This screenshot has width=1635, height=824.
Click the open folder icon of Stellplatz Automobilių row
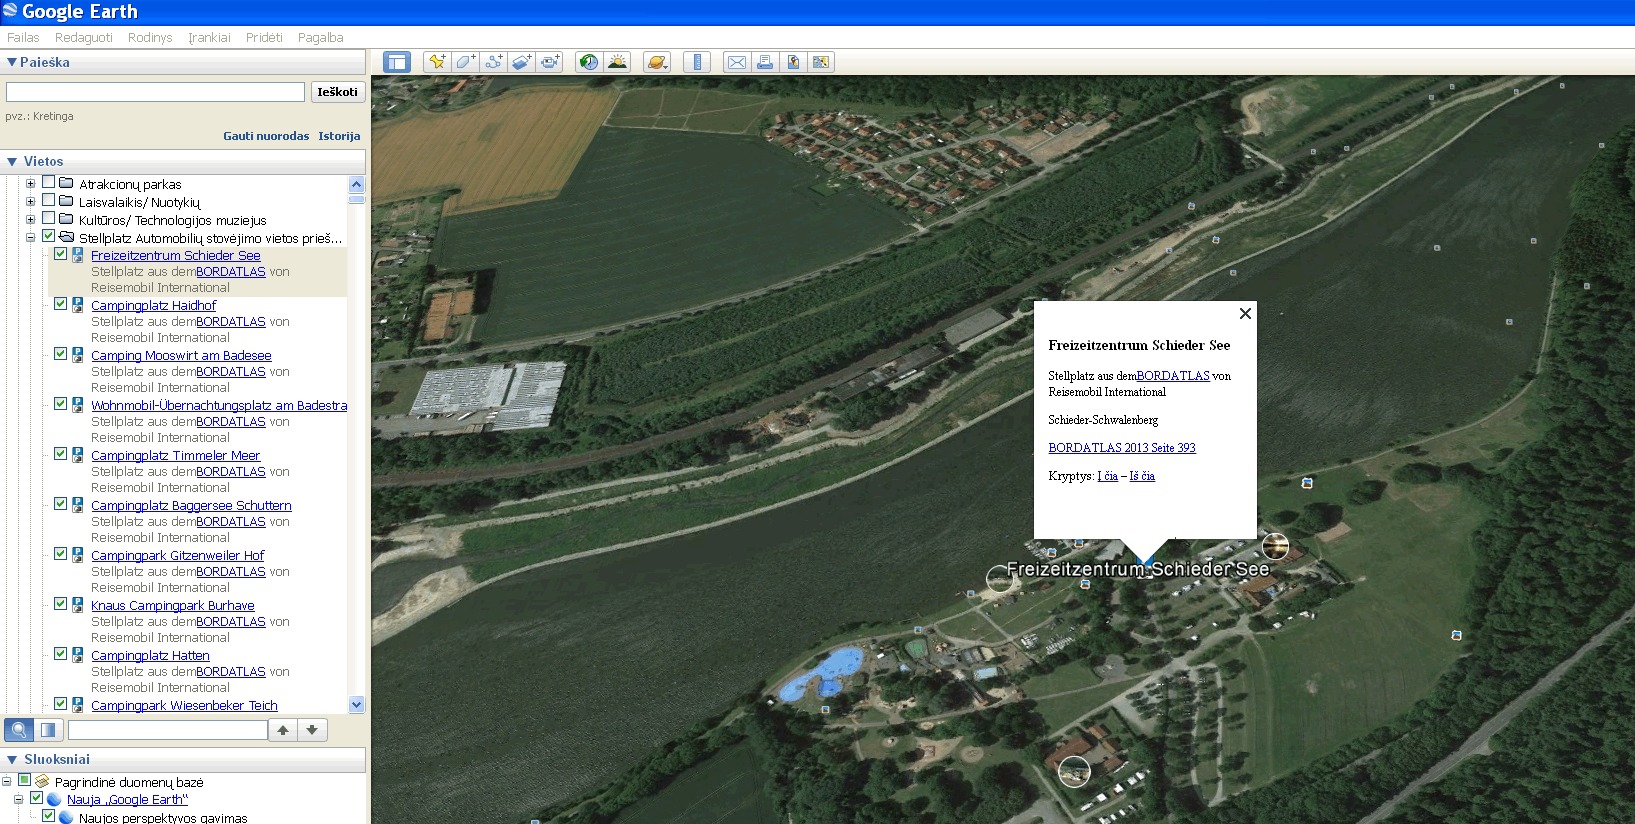(66, 237)
